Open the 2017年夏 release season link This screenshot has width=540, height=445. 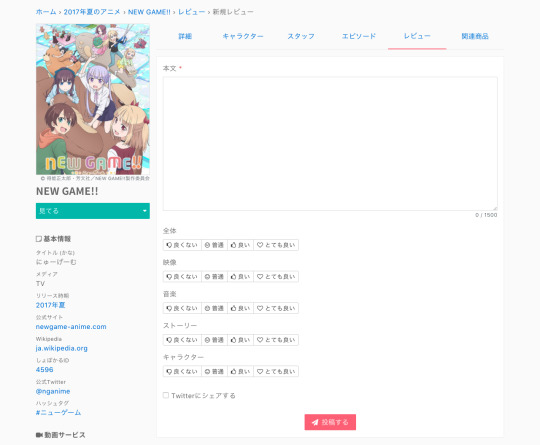pos(50,305)
